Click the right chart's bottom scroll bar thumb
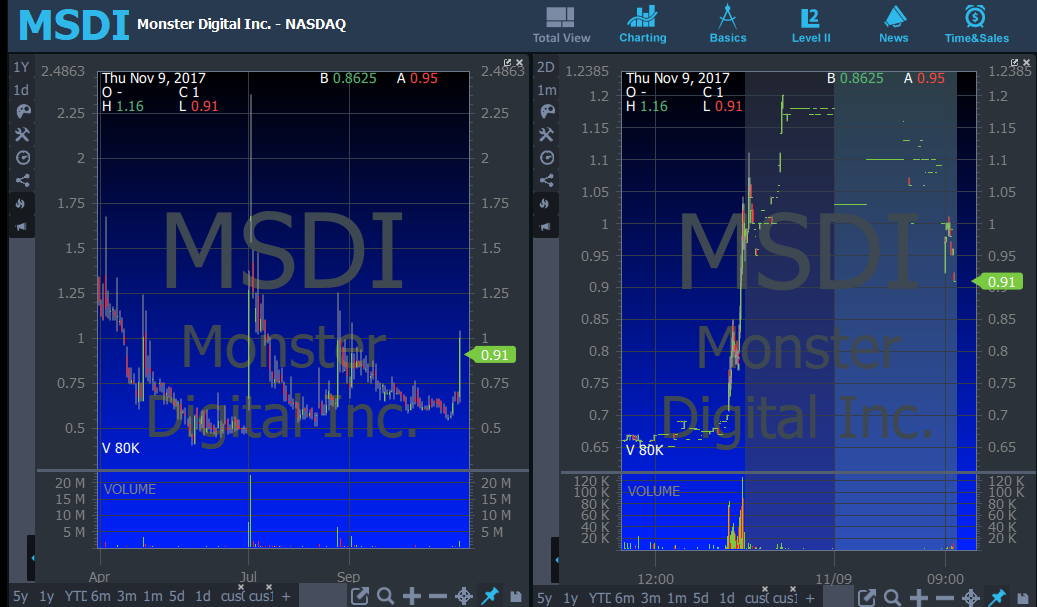 click(839, 597)
